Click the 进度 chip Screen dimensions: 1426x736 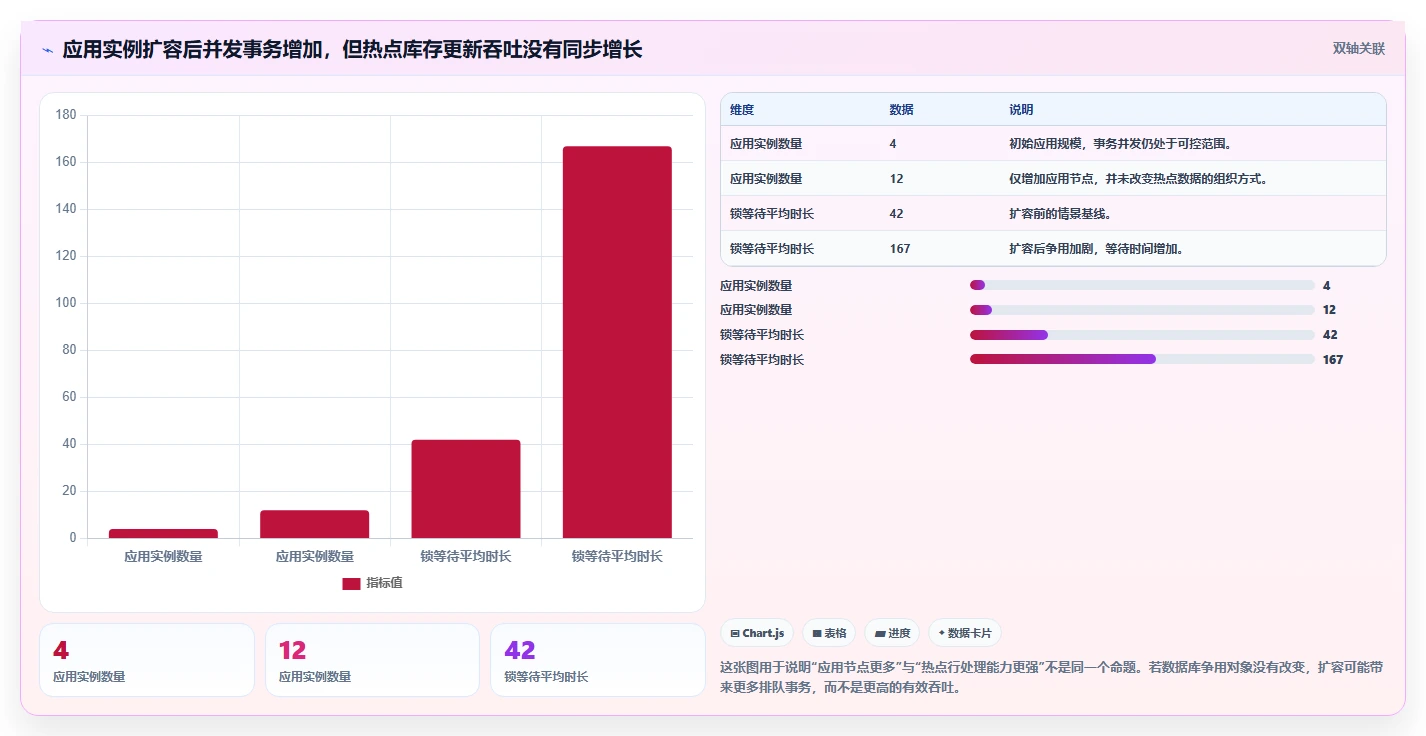pyautogui.click(x=892, y=633)
